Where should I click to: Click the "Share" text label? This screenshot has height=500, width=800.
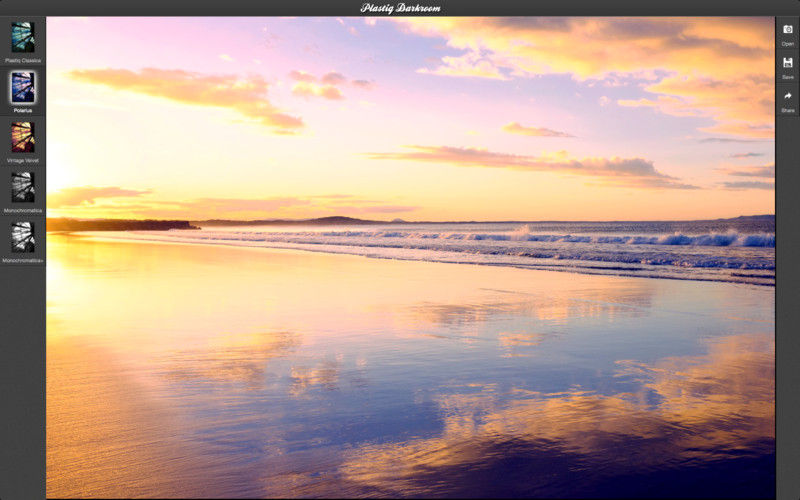pyautogui.click(x=787, y=110)
